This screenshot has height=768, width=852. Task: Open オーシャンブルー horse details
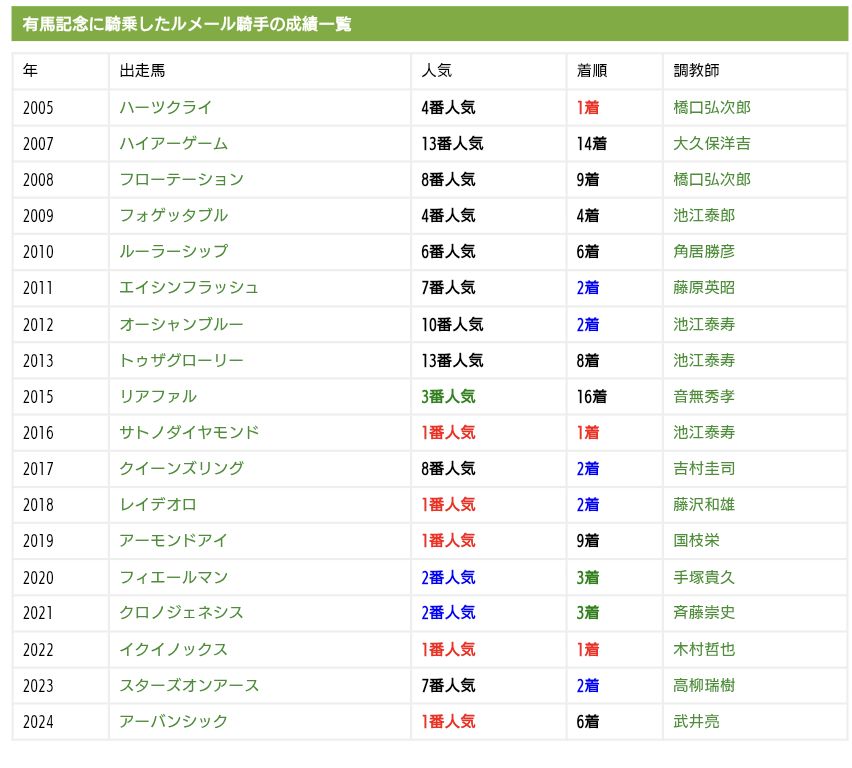click(x=181, y=324)
